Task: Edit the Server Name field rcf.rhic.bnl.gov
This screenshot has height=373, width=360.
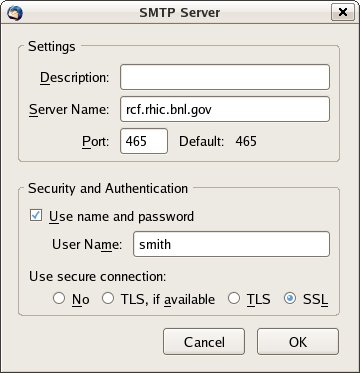Action: coord(225,109)
